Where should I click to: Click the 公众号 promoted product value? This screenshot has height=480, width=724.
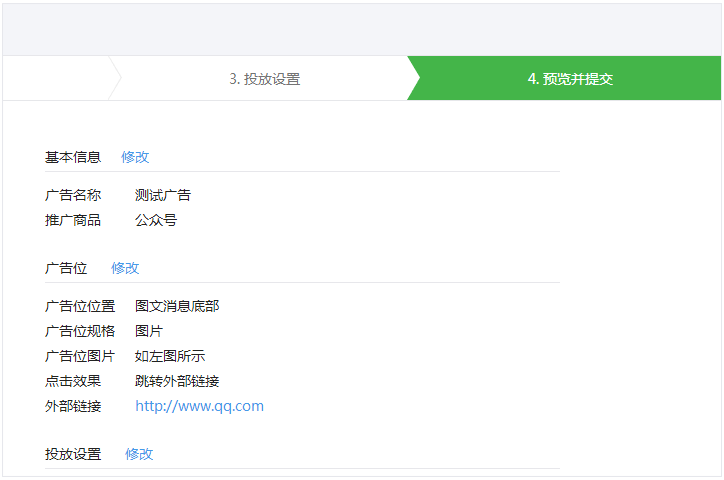pyautogui.click(x=156, y=220)
